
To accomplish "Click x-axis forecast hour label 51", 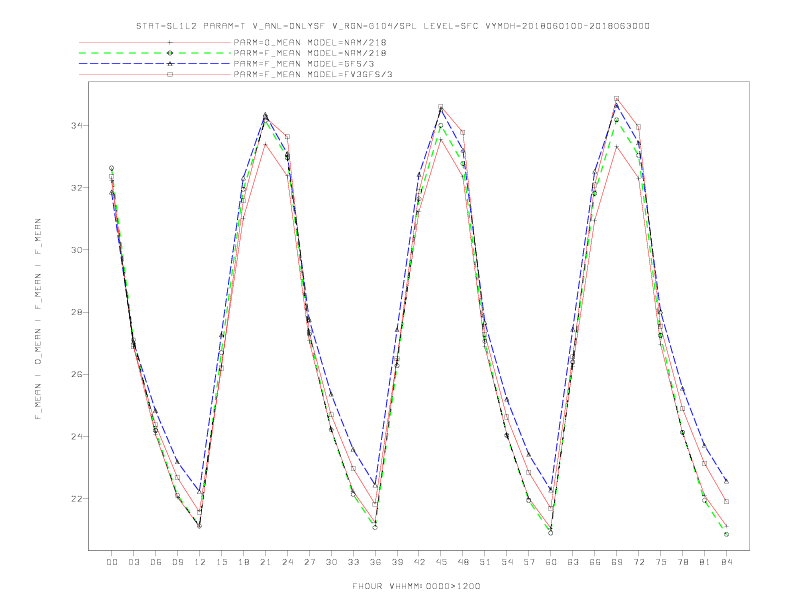I will point(485,562).
